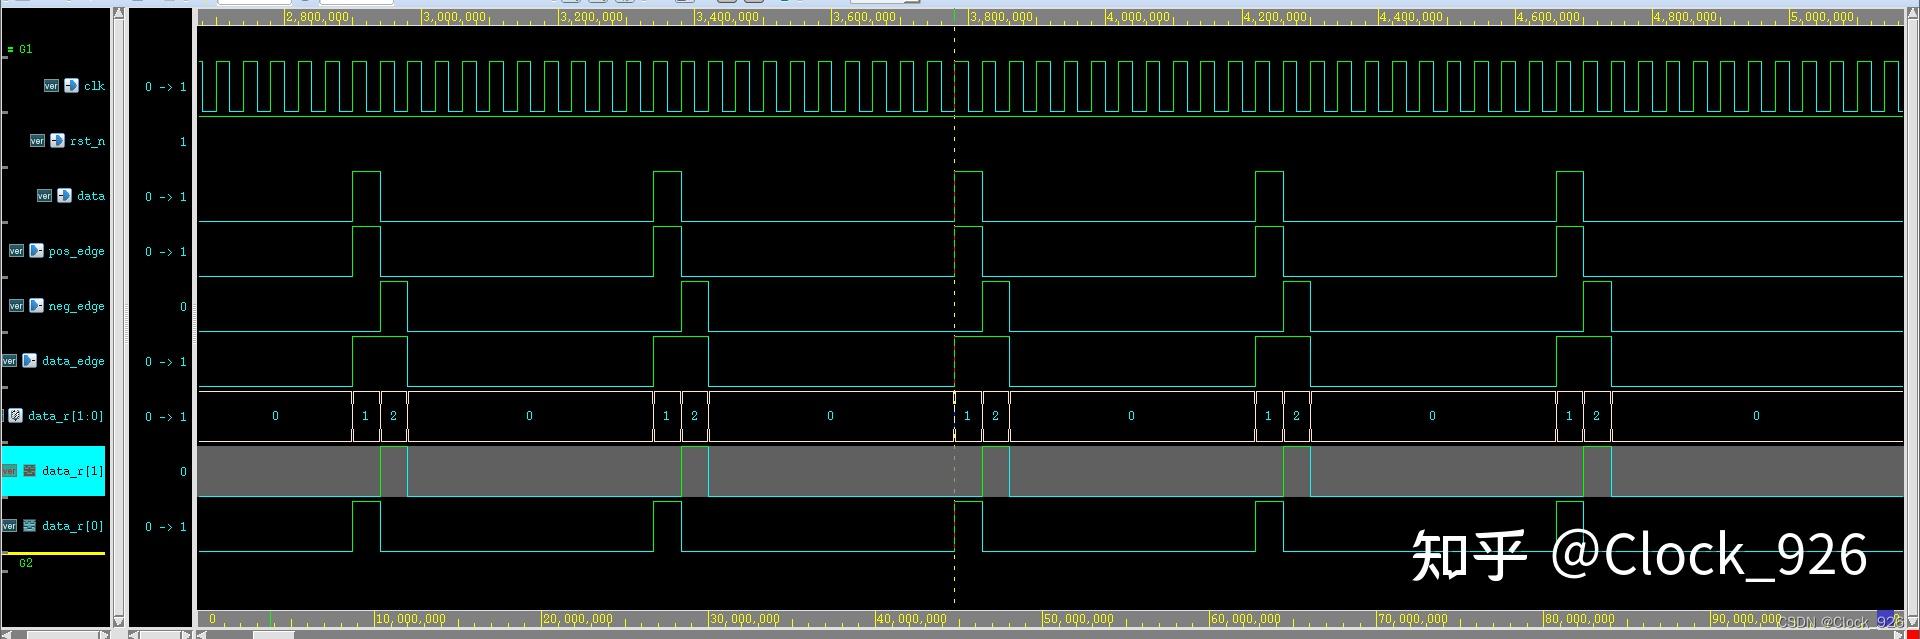Select the highlighted data_r[1] signal
The height and width of the screenshot is (639, 1920).
(x=73, y=471)
